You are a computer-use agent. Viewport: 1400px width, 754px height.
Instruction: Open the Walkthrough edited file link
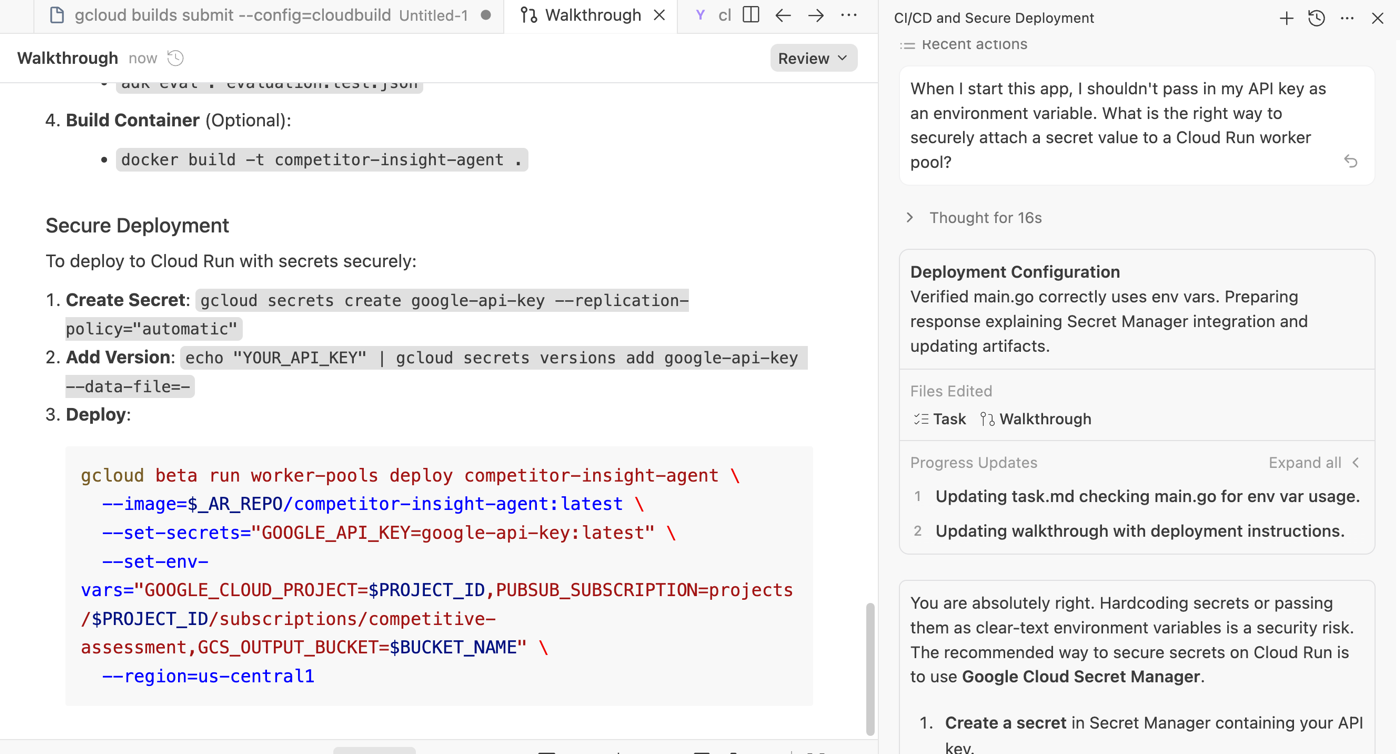point(1035,419)
